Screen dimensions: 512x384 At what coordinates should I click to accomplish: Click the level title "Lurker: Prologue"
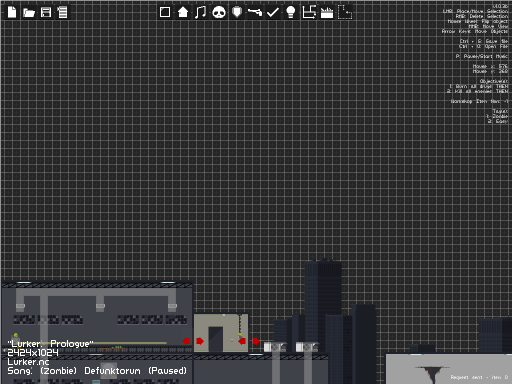click(50, 344)
